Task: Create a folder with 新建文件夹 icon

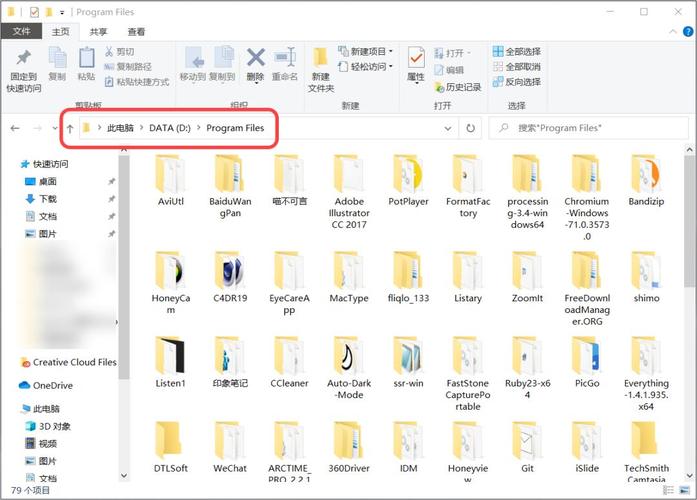Action: click(321, 58)
